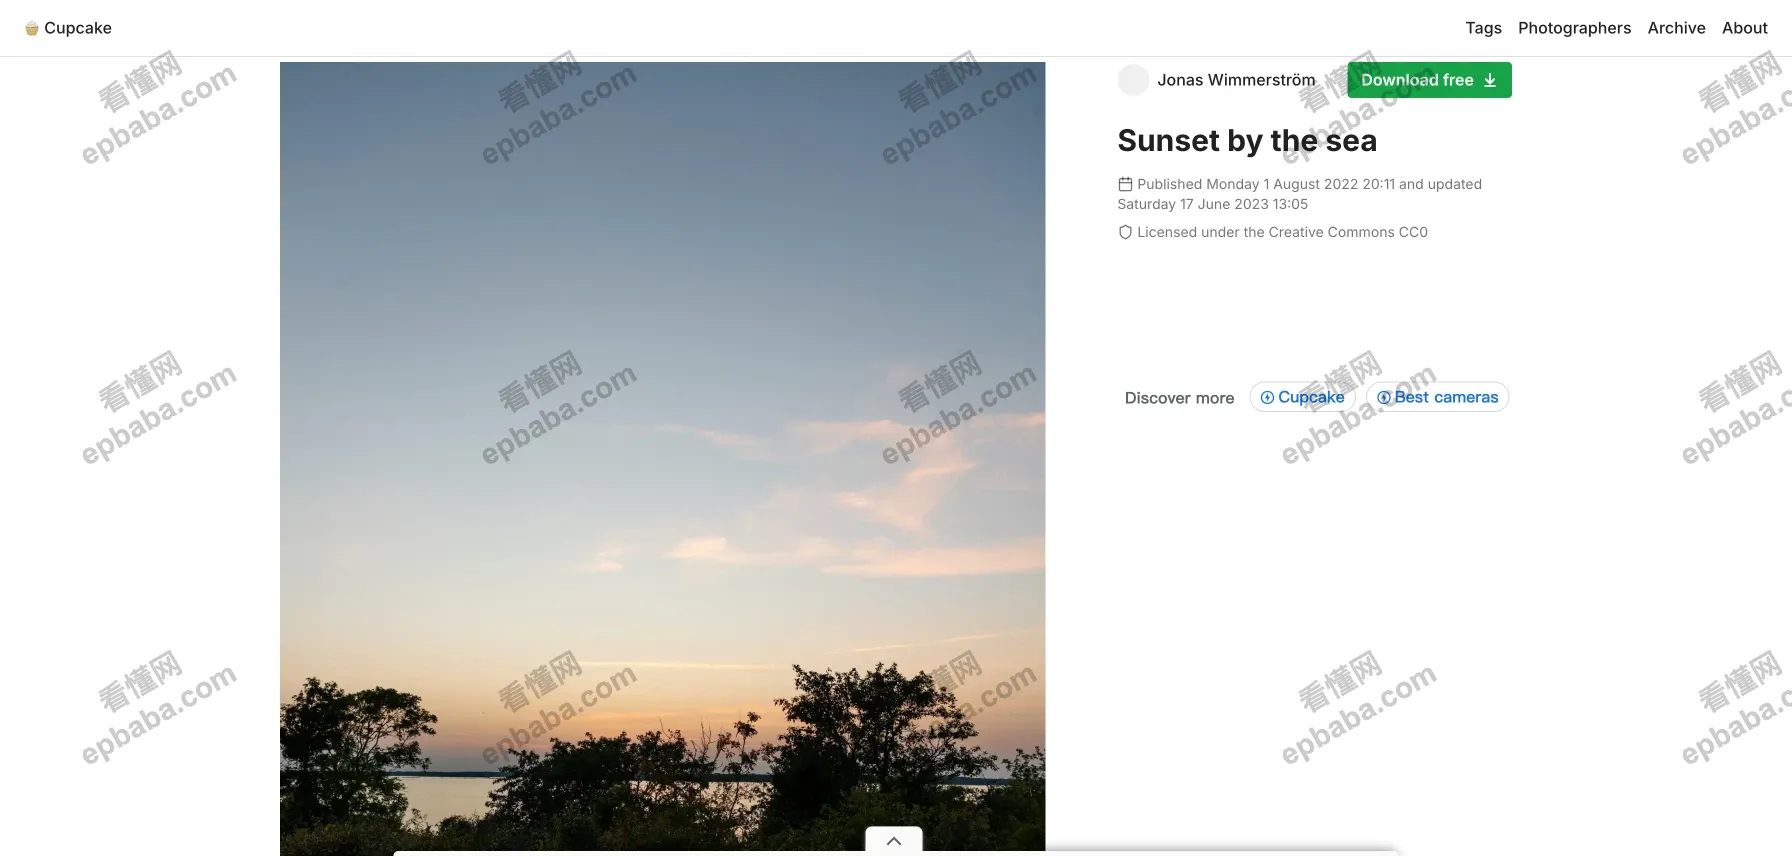Screen dimensions: 1792x856
Task: Click the calendar icon beside Published date
Action: (x=1125, y=184)
